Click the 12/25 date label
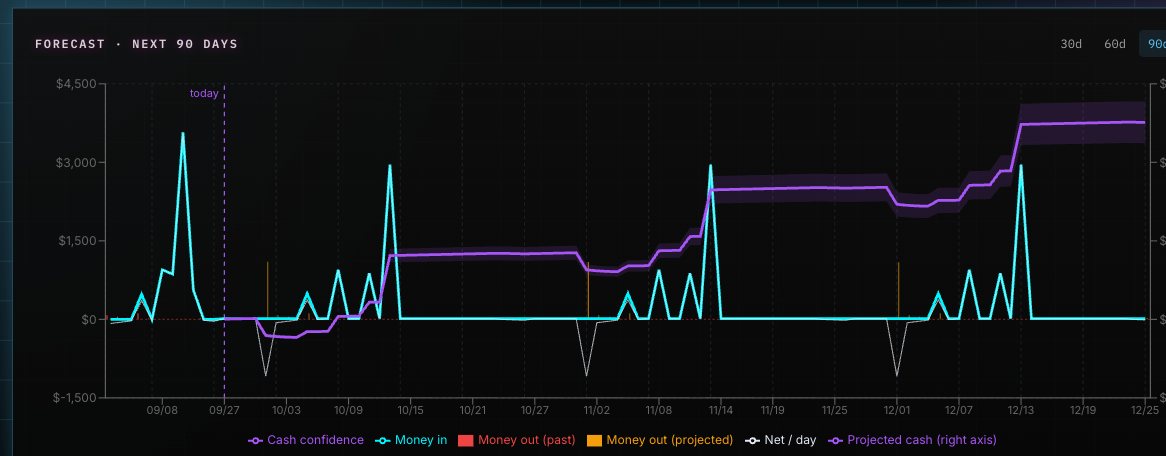Viewport: 1166px width, 456px height. (1145, 410)
